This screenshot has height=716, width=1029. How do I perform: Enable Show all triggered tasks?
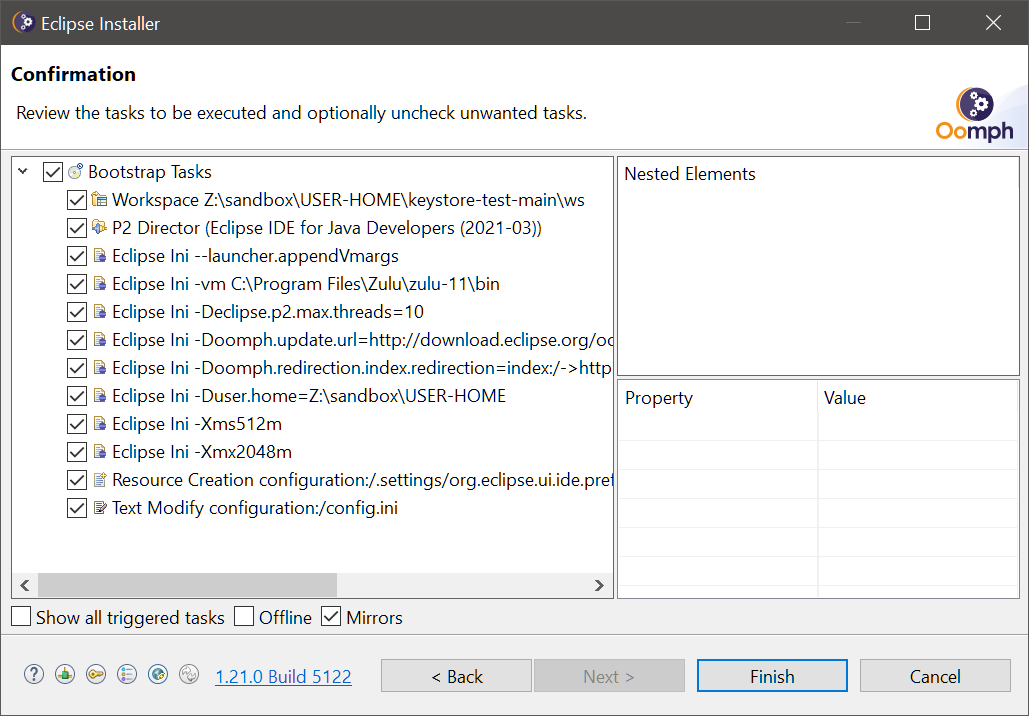point(21,617)
